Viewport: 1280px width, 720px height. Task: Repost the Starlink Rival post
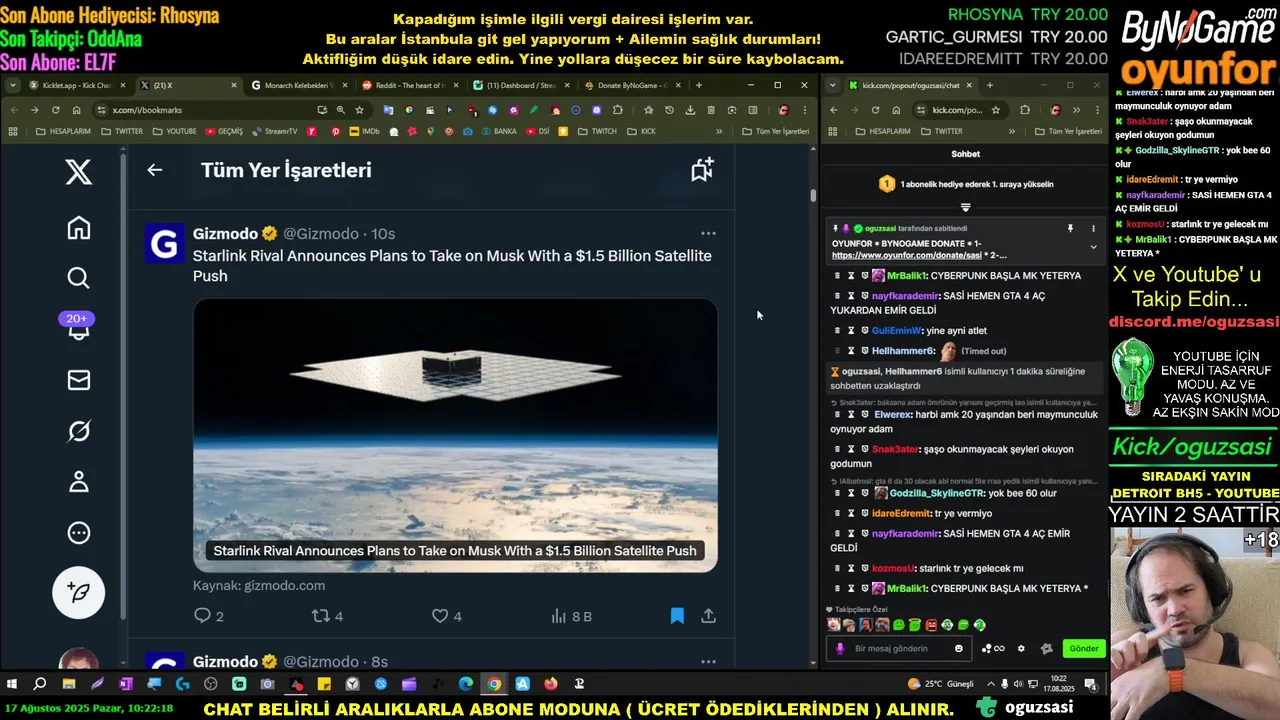pos(328,616)
